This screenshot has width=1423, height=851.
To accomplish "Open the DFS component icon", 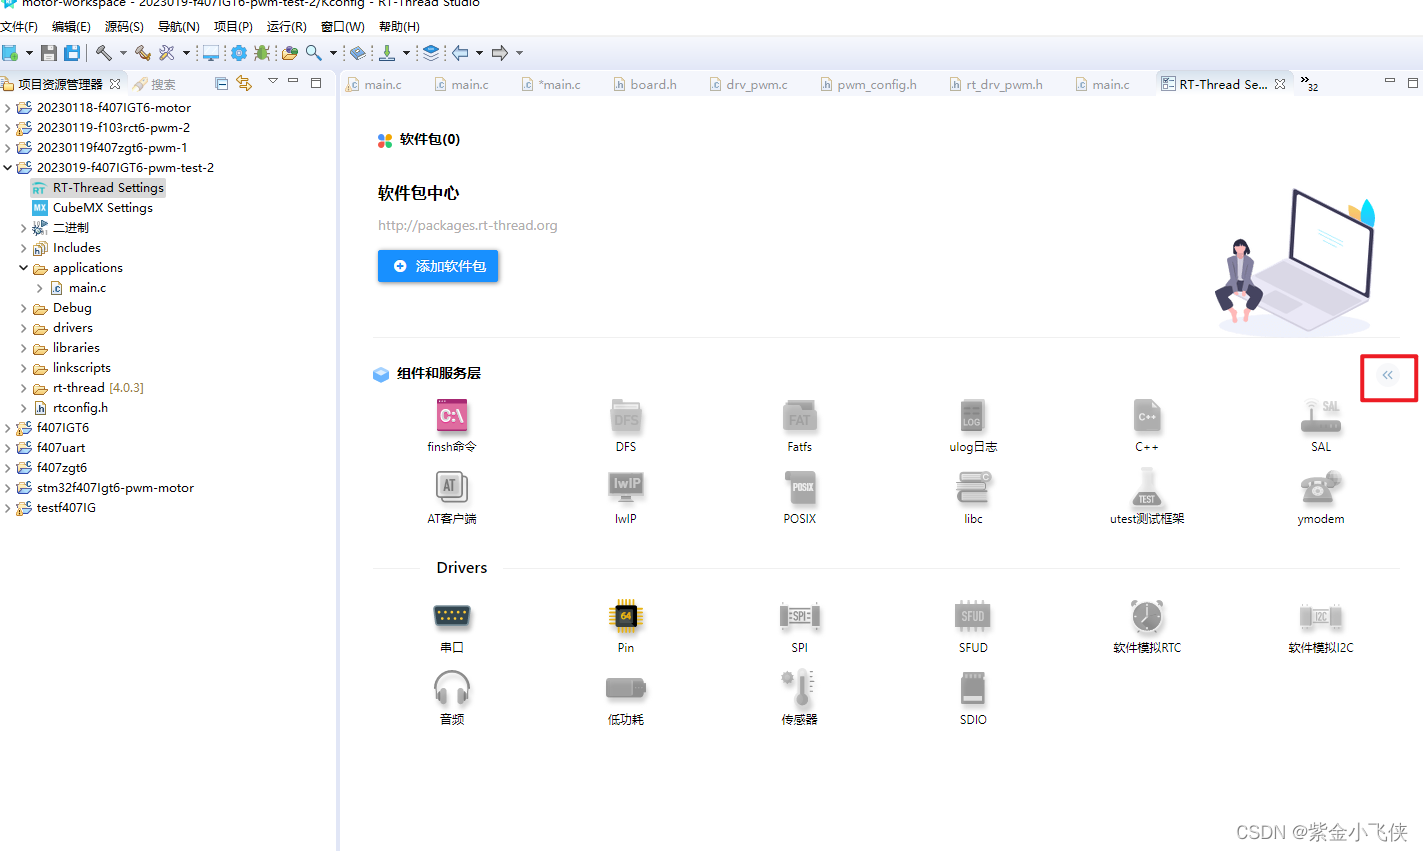I will 626,415.
